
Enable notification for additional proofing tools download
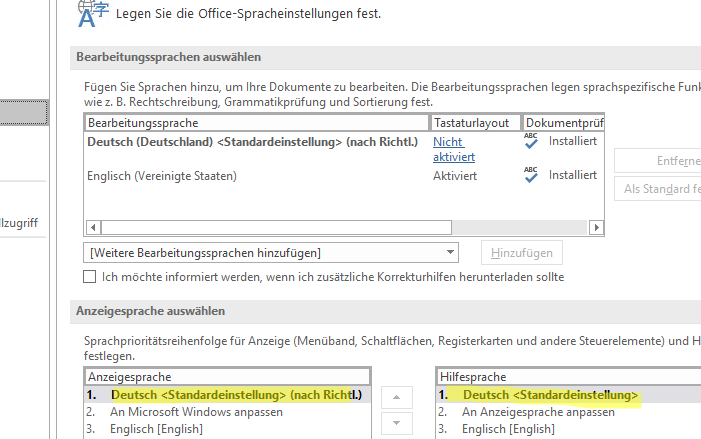coord(90,276)
